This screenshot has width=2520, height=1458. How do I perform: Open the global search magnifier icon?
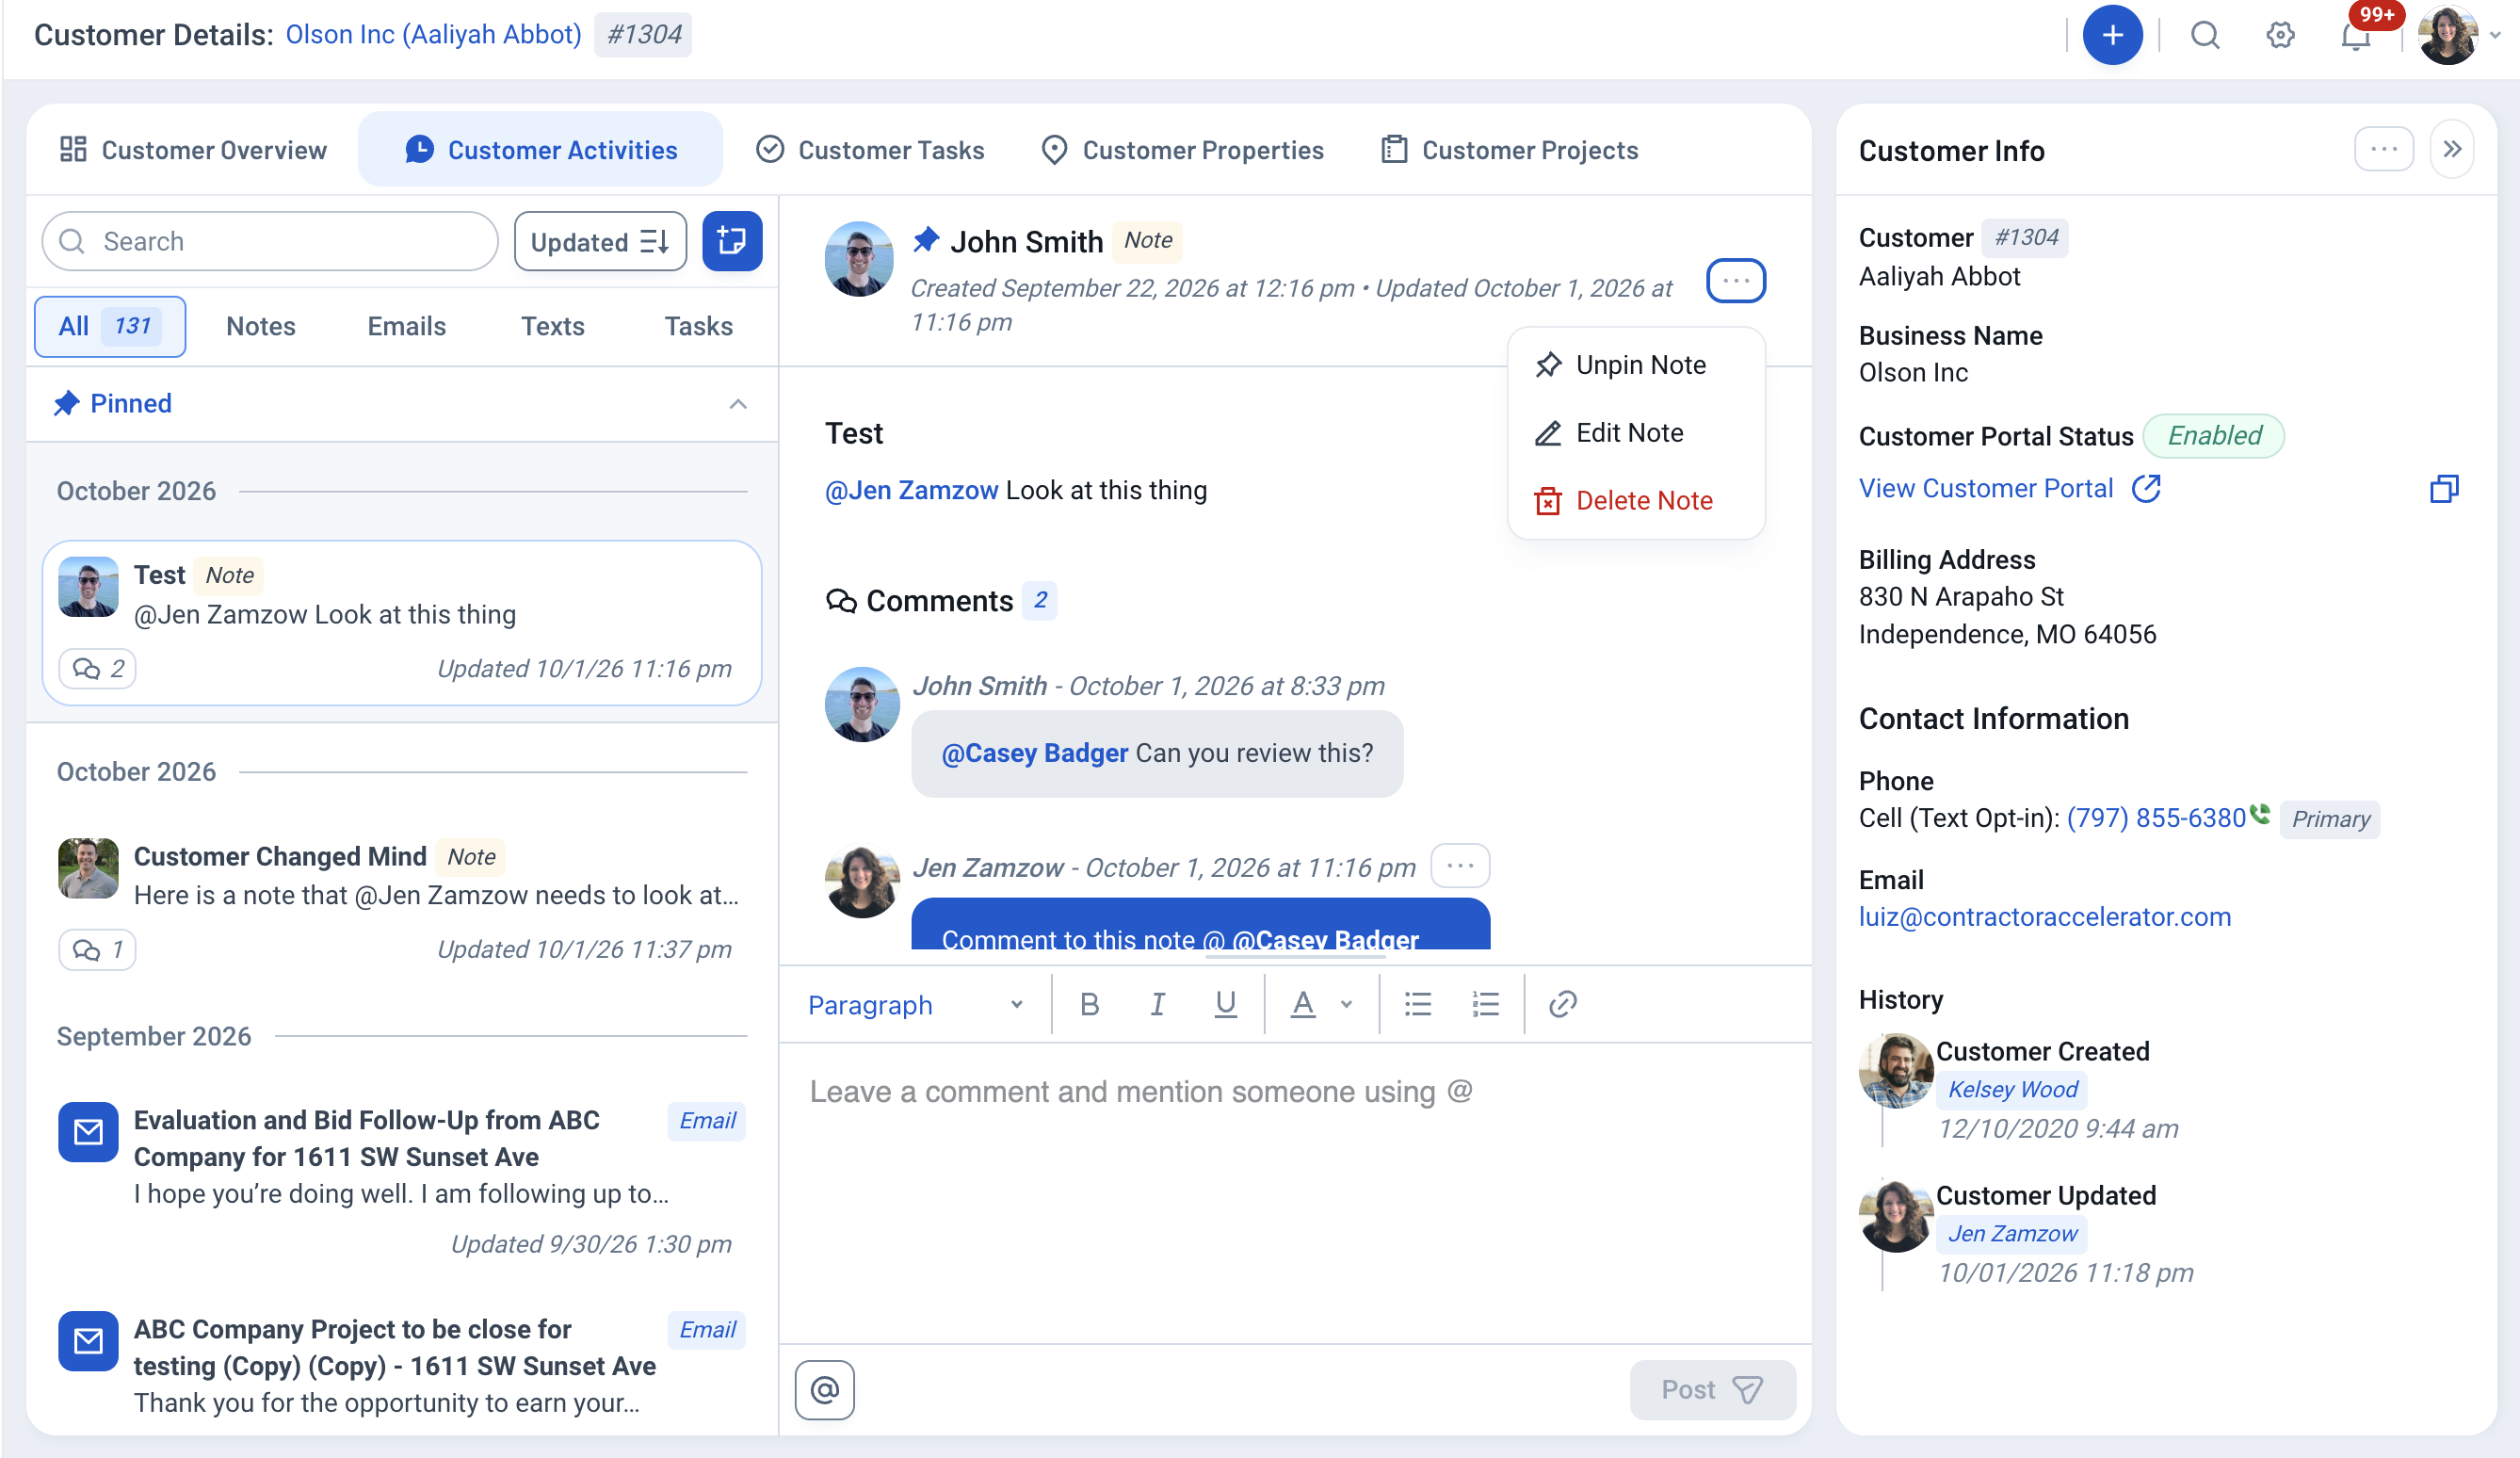click(x=2205, y=35)
